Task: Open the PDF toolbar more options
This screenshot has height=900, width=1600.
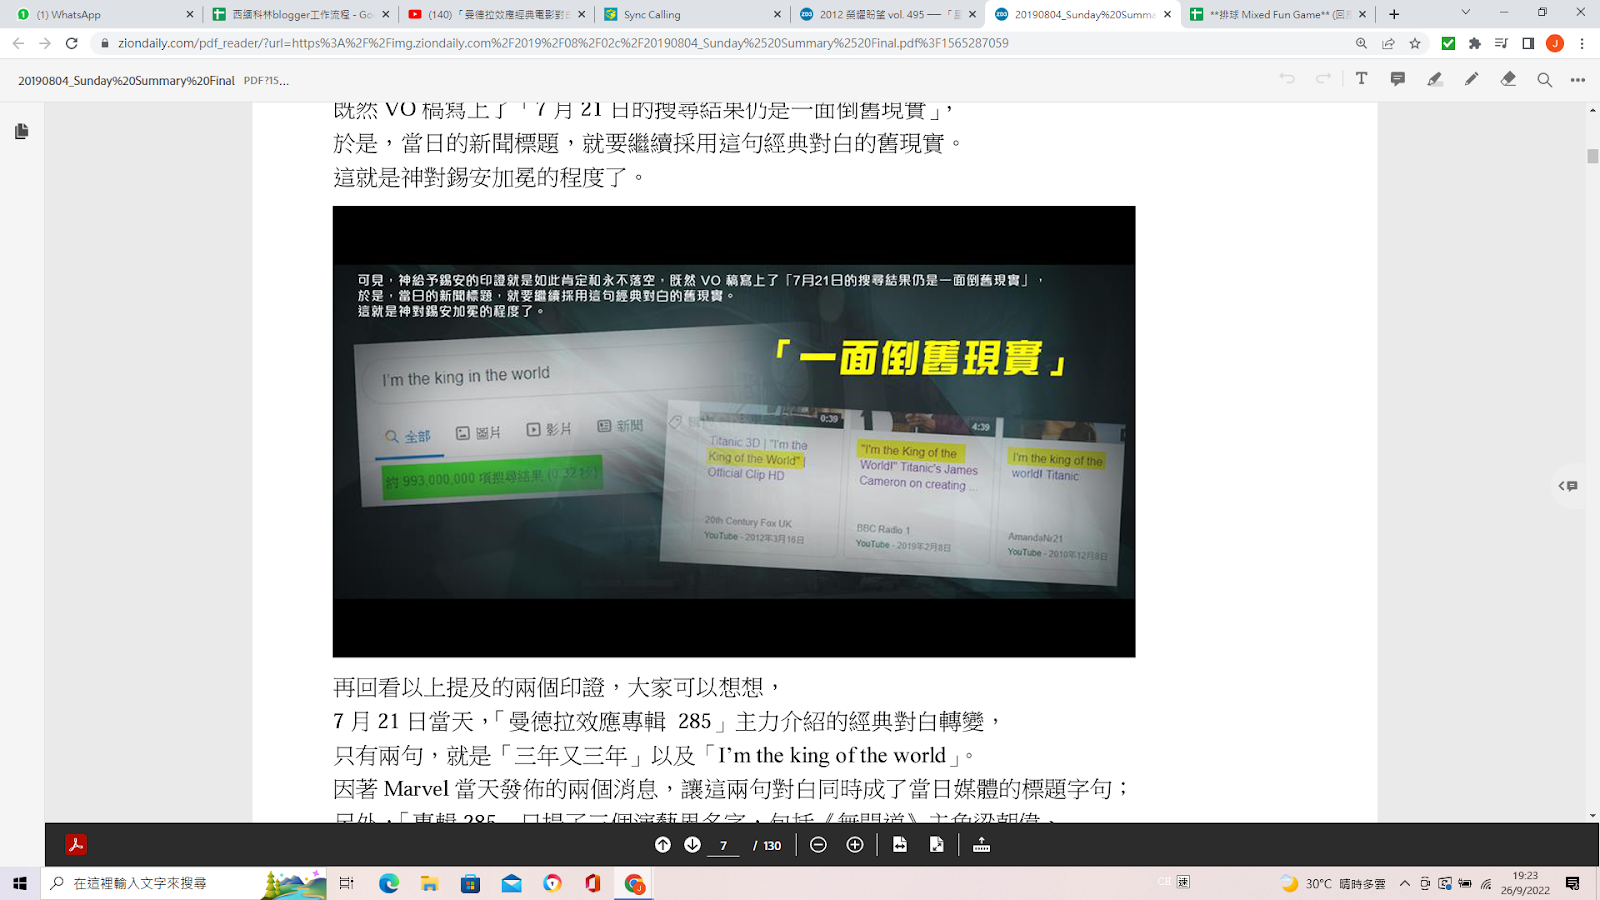Action: [x=1578, y=80]
